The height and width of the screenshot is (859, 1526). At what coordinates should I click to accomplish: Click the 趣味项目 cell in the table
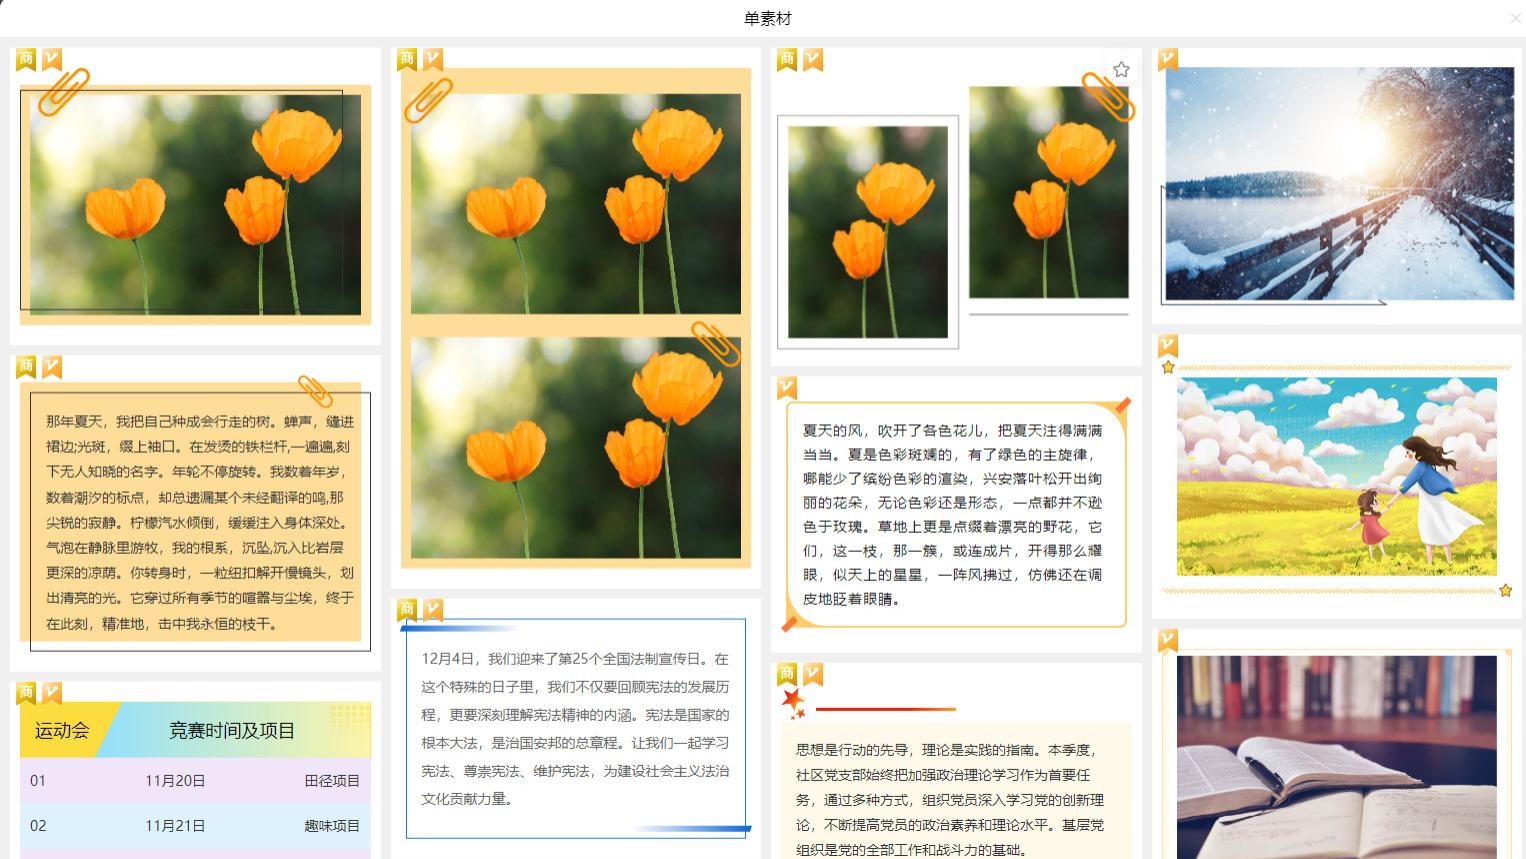(x=332, y=826)
